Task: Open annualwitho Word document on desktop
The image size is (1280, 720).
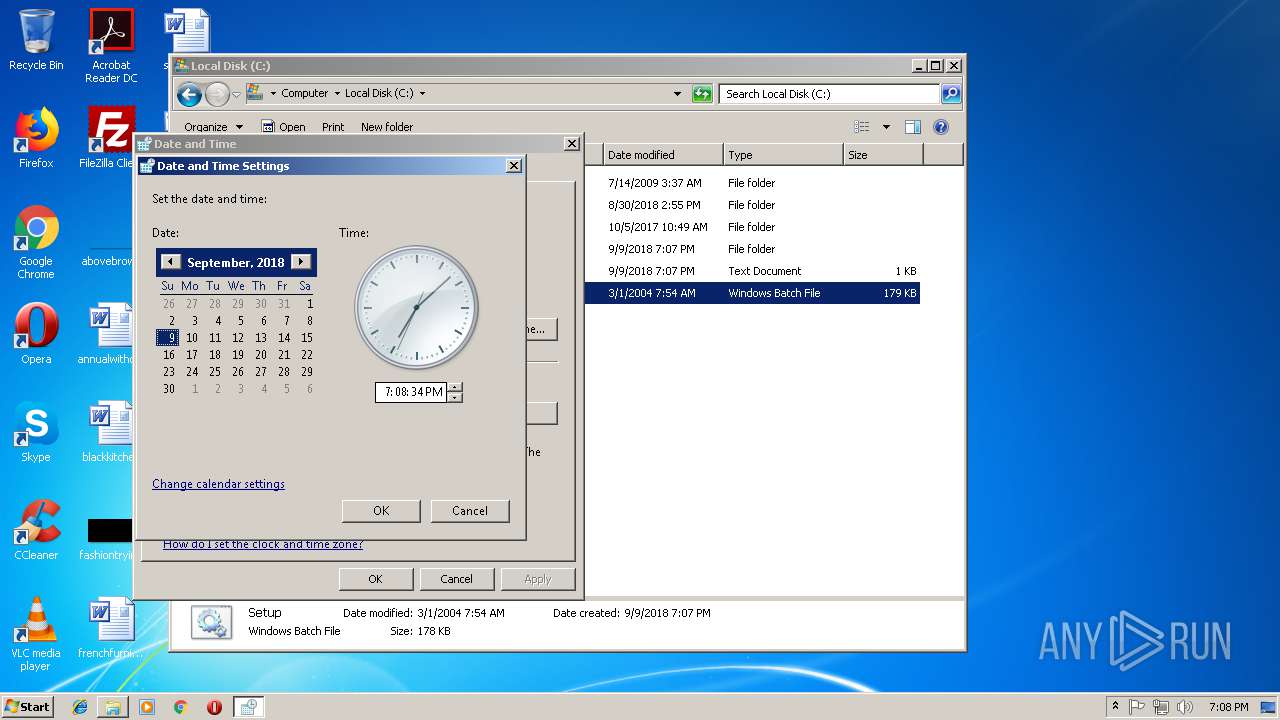Action: (x=108, y=334)
